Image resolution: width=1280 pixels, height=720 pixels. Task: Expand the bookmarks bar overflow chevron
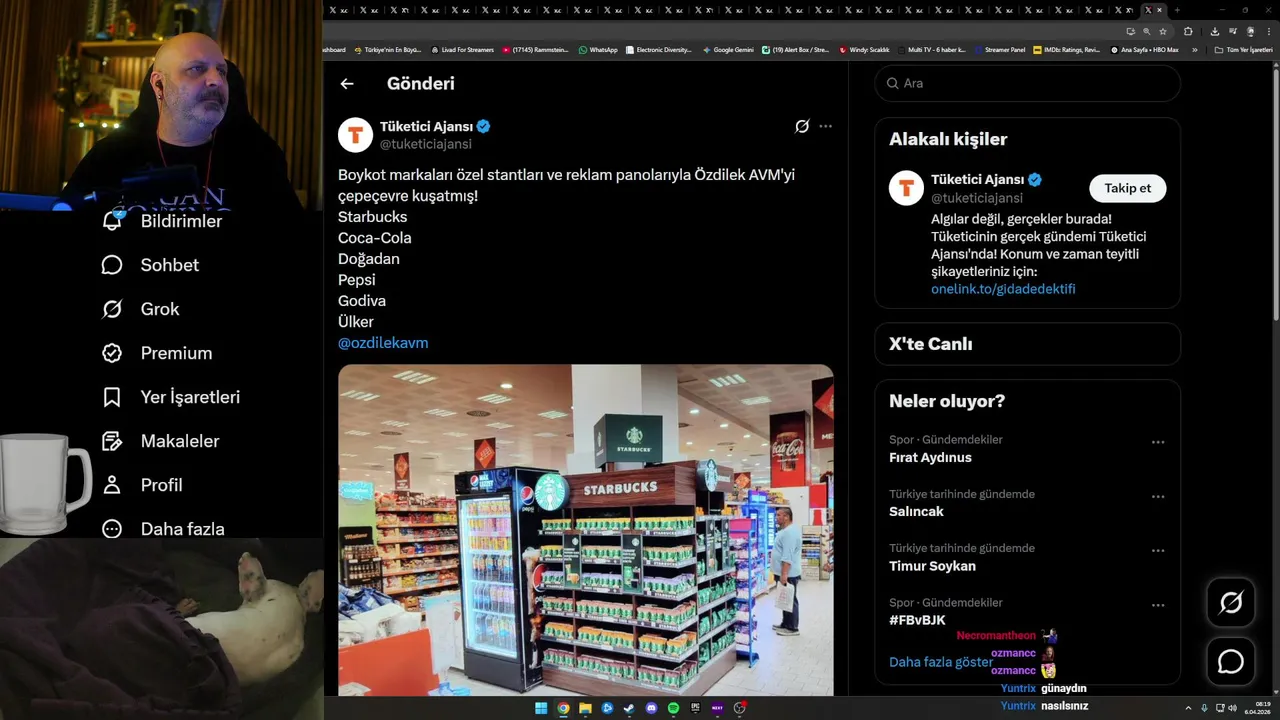(1194, 49)
